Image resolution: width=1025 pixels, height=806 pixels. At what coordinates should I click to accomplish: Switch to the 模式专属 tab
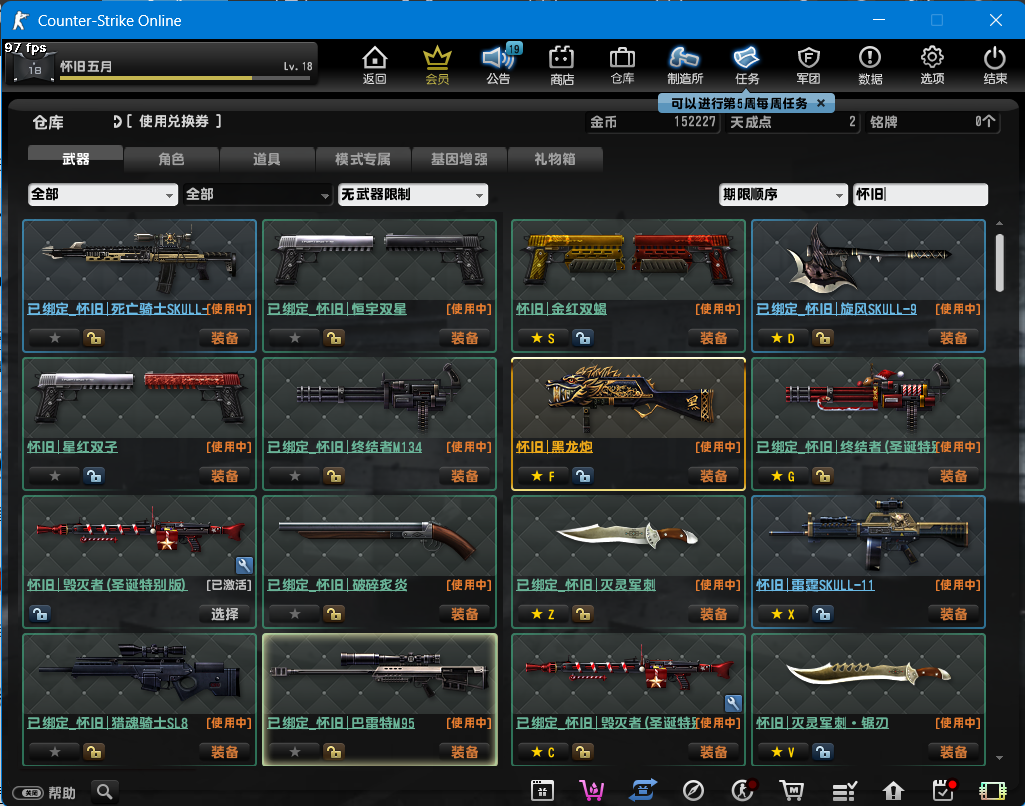363,159
